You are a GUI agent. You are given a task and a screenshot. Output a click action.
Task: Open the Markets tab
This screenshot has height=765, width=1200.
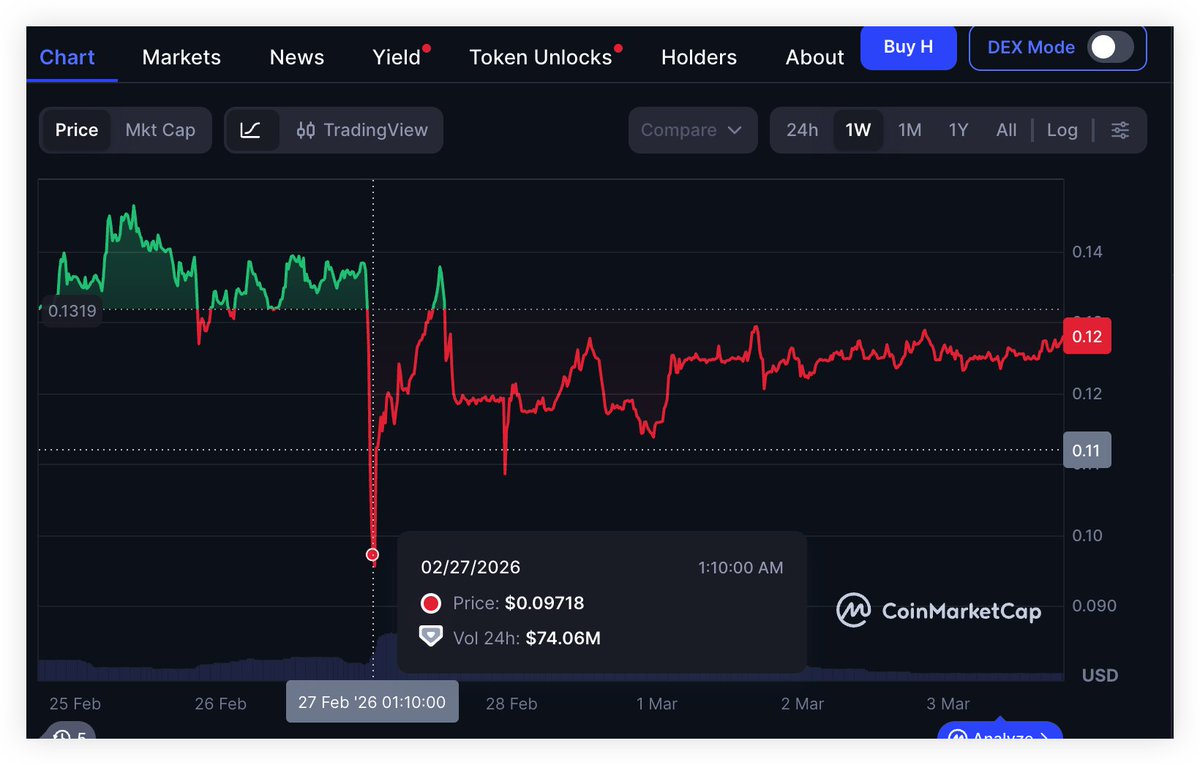181,57
